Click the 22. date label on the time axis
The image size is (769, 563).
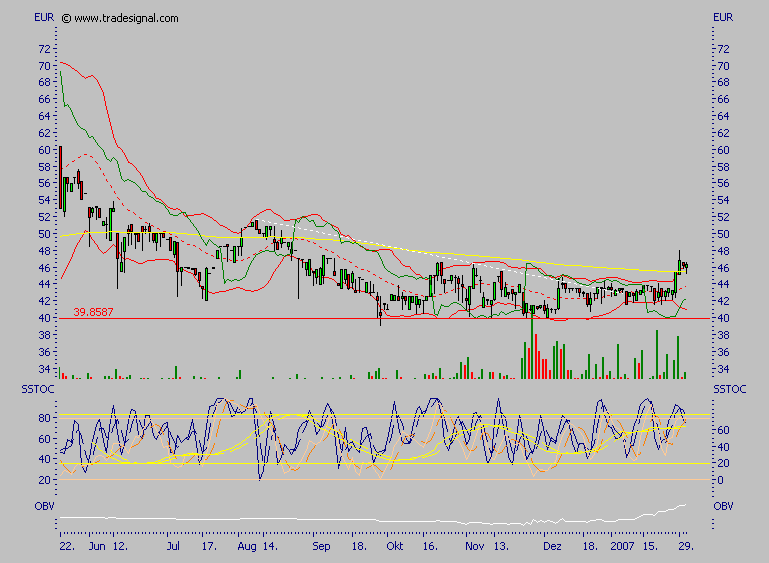point(67,546)
